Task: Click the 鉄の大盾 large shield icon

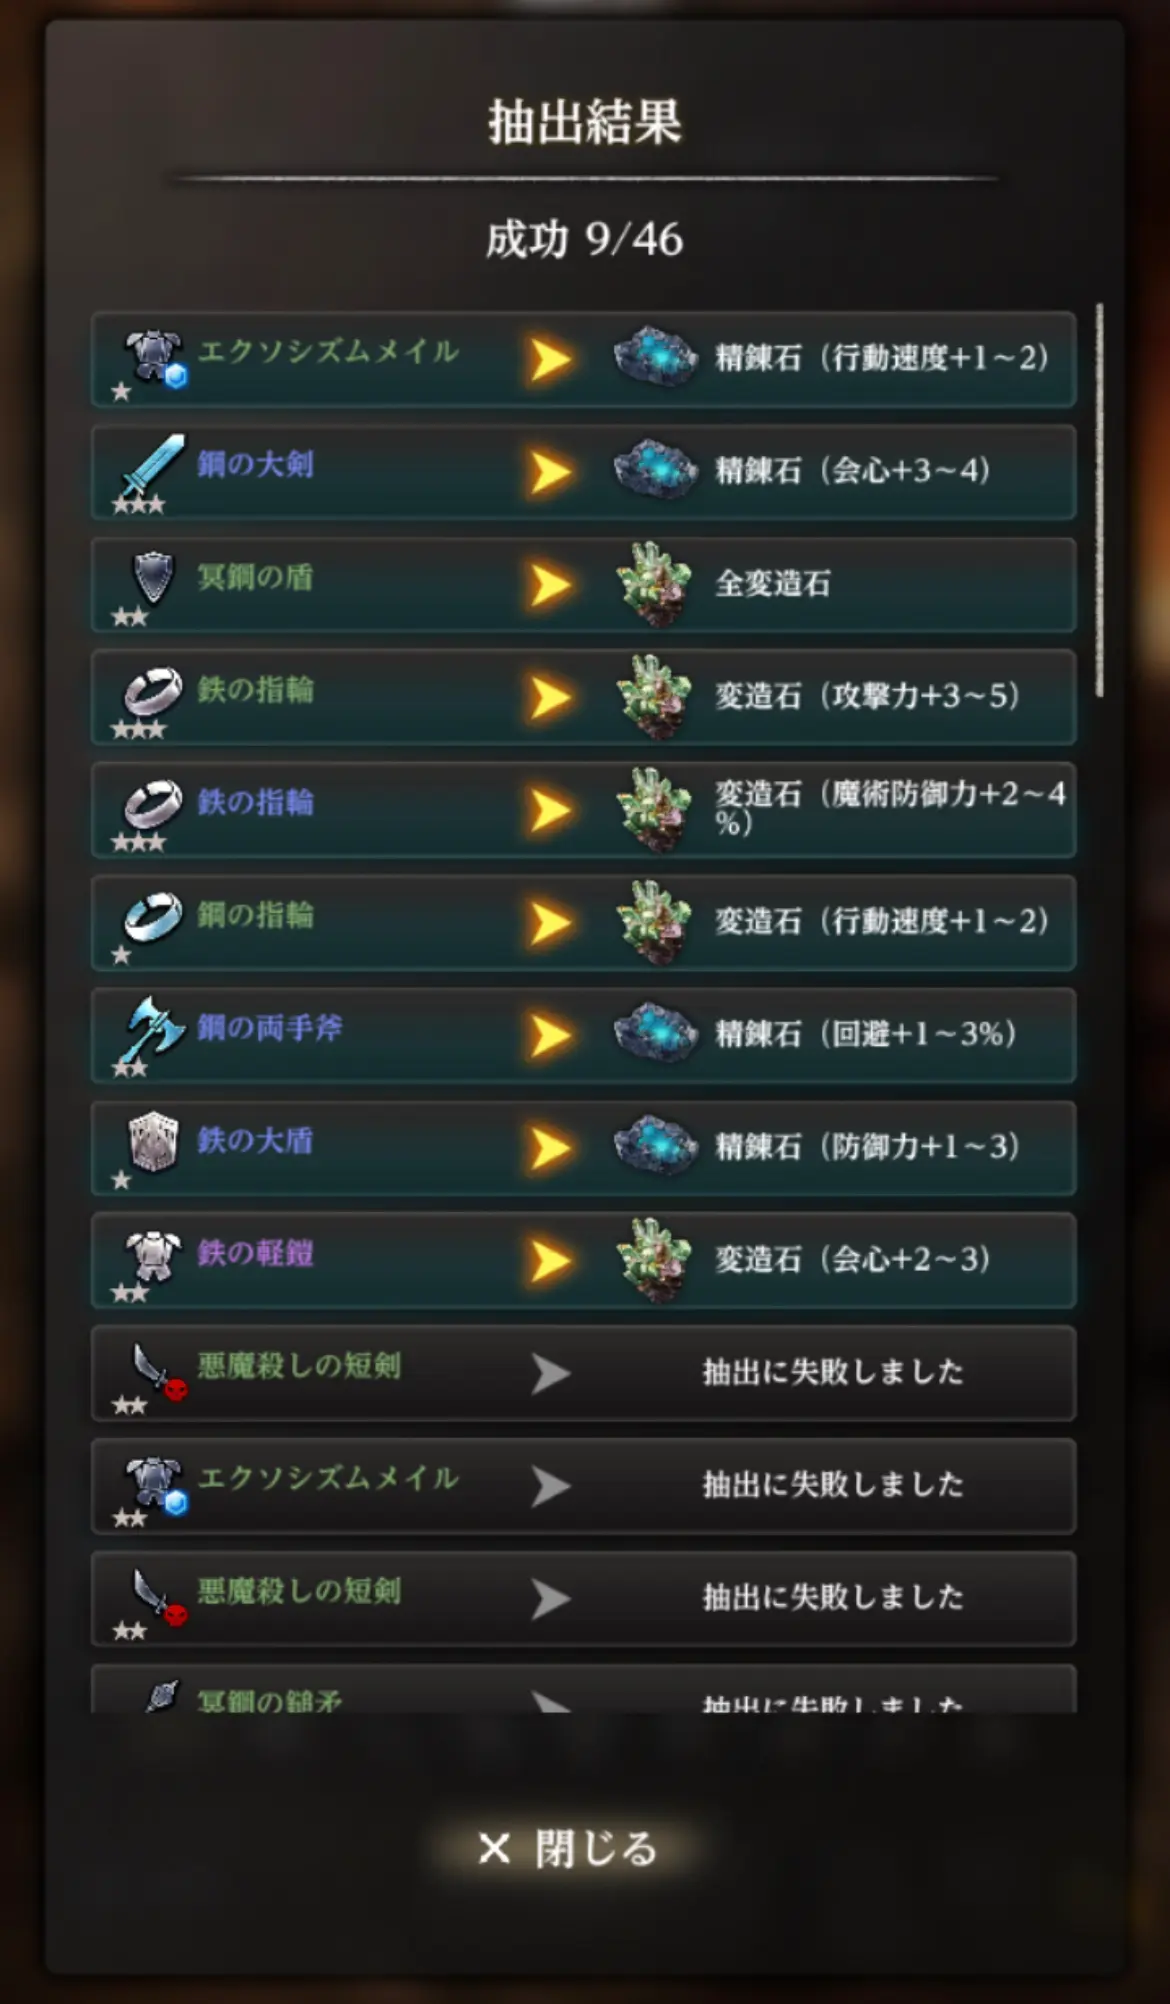Action: [x=153, y=1142]
